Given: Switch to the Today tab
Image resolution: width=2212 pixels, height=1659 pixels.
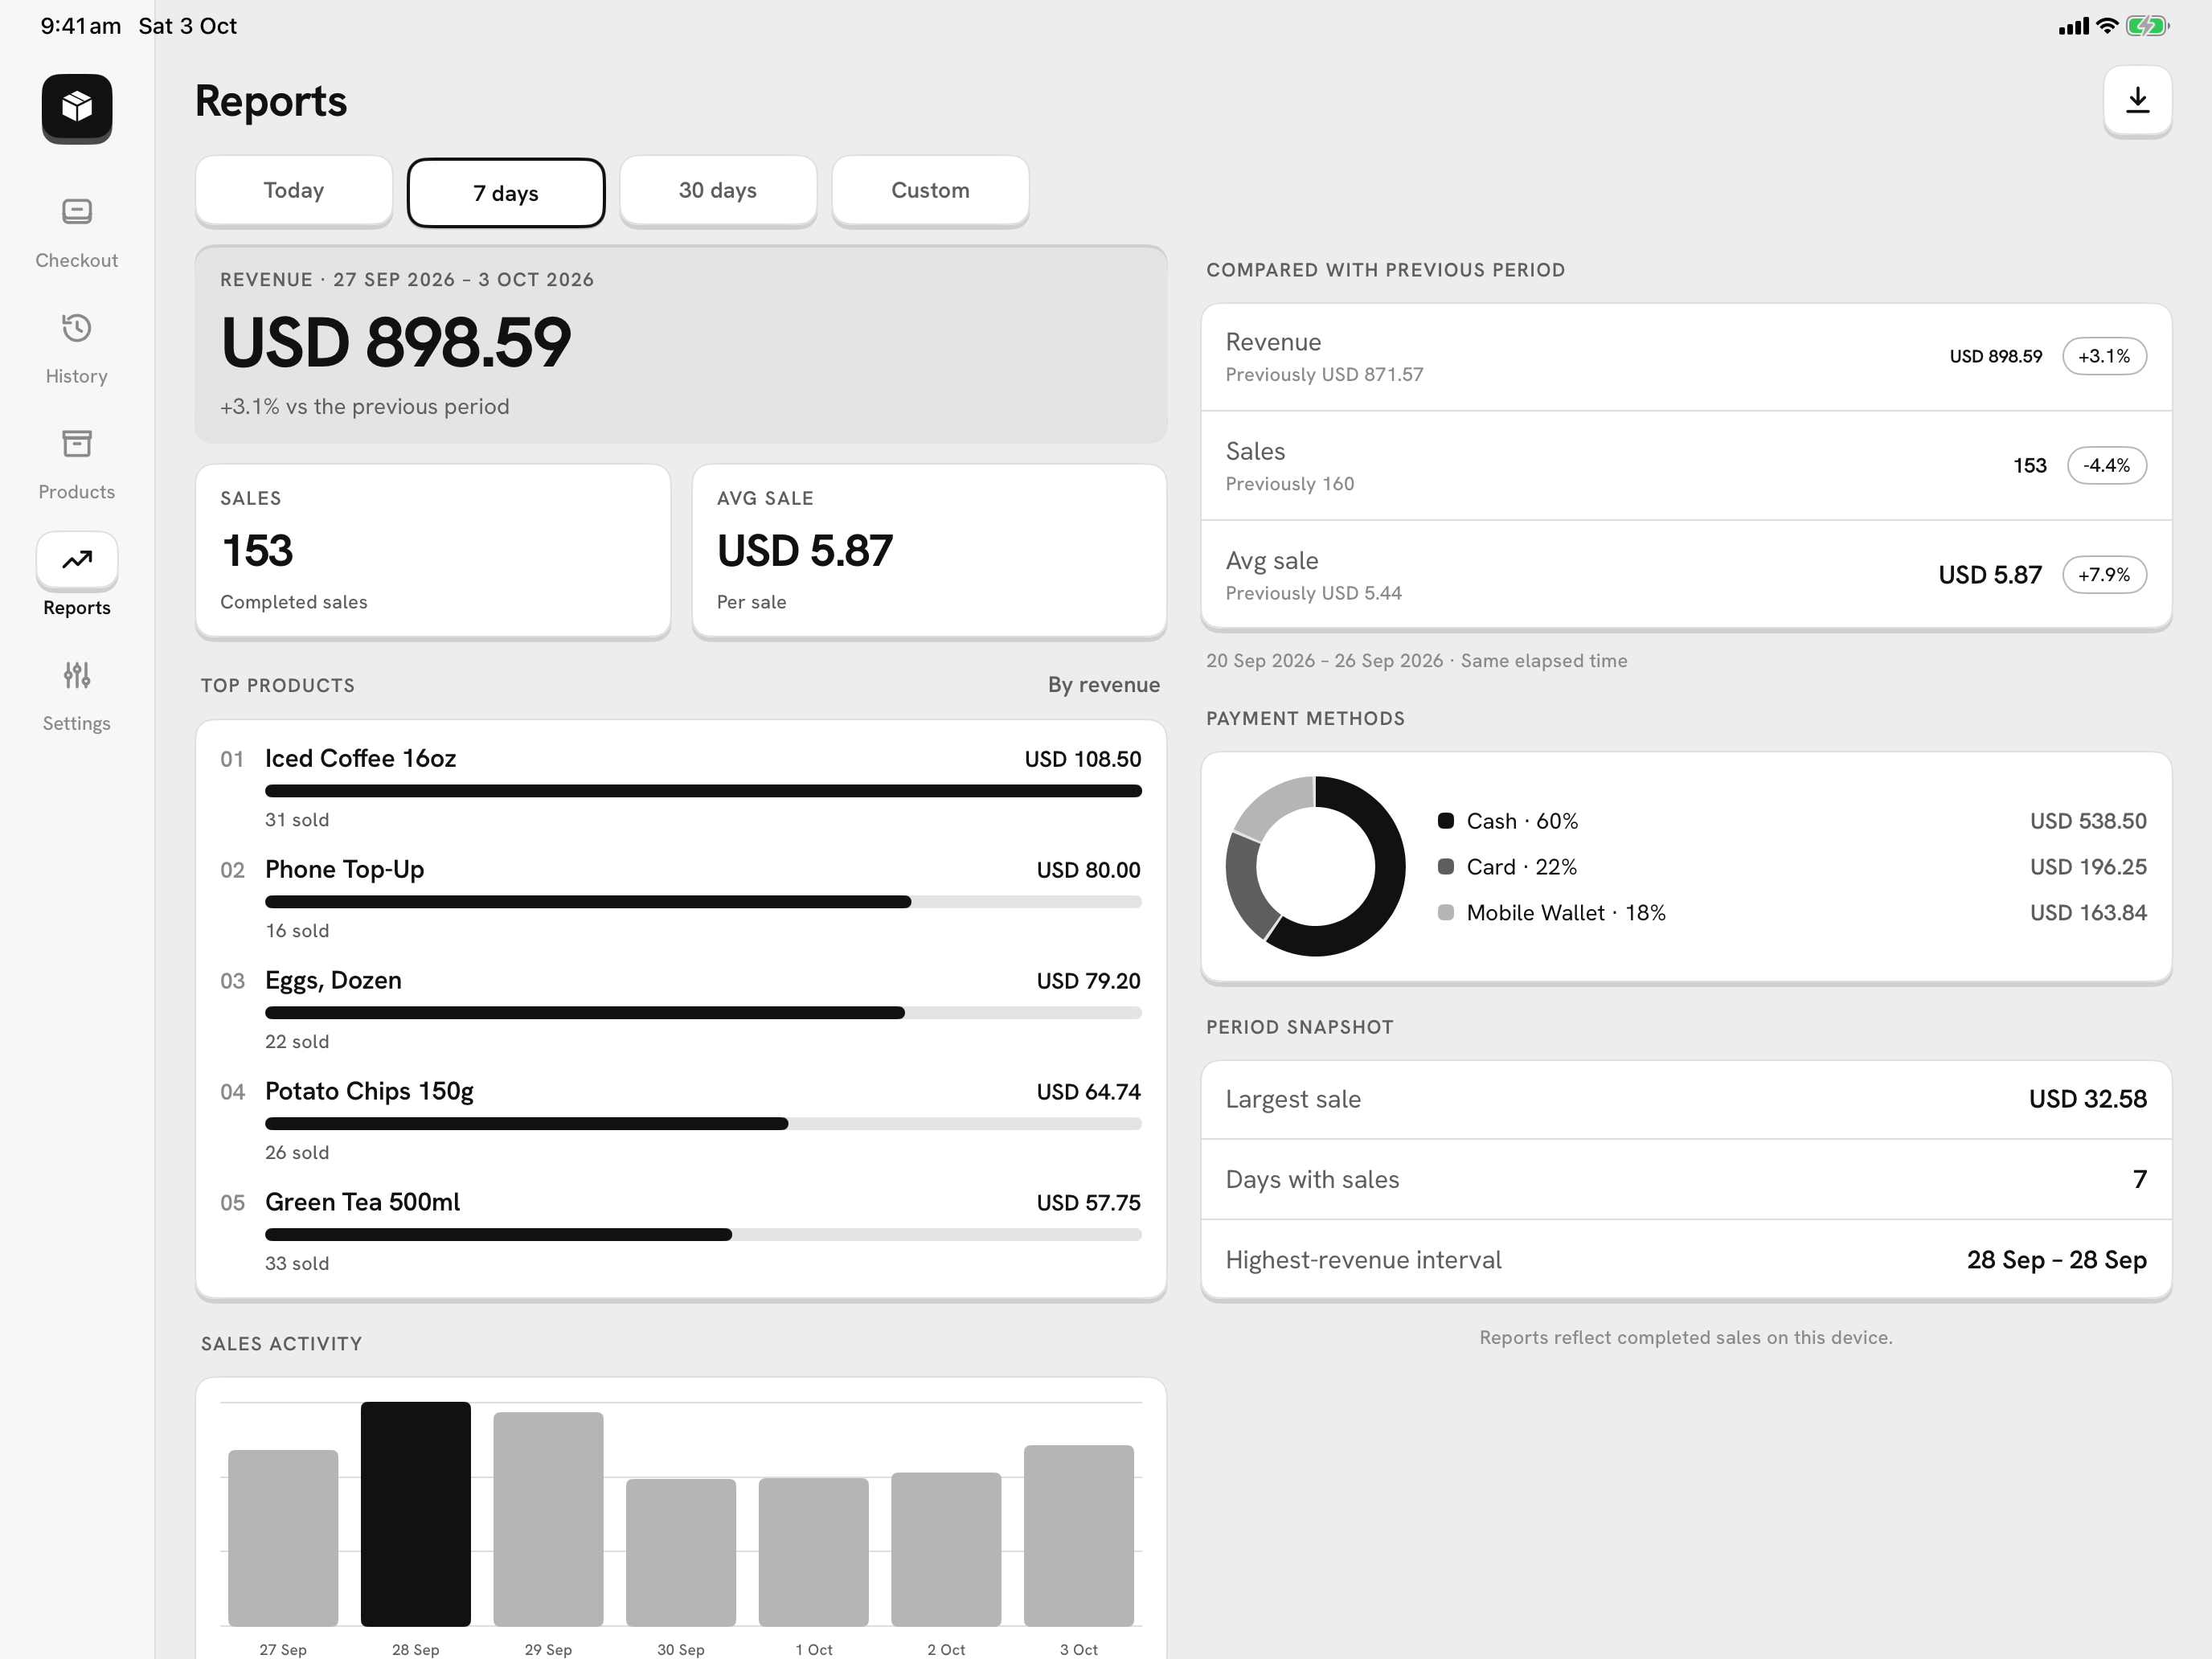Looking at the screenshot, I should [294, 190].
